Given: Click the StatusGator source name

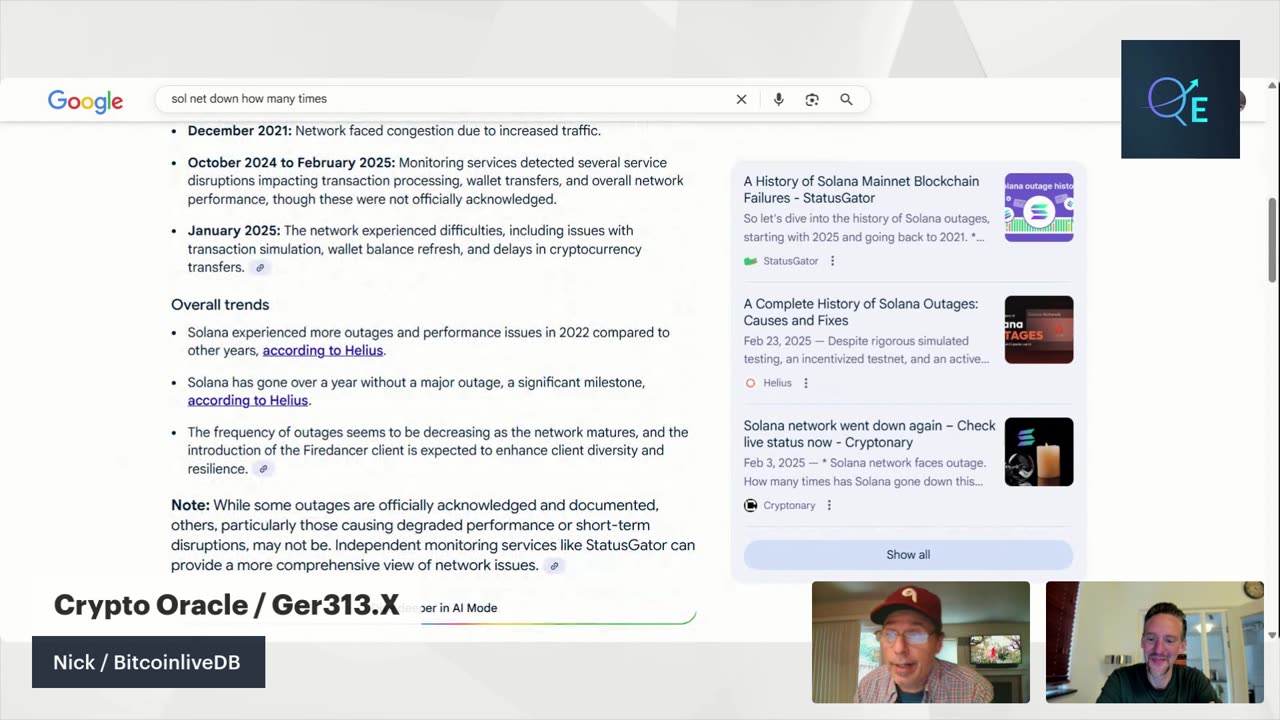Looking at the screenshot, I should 791,261.
